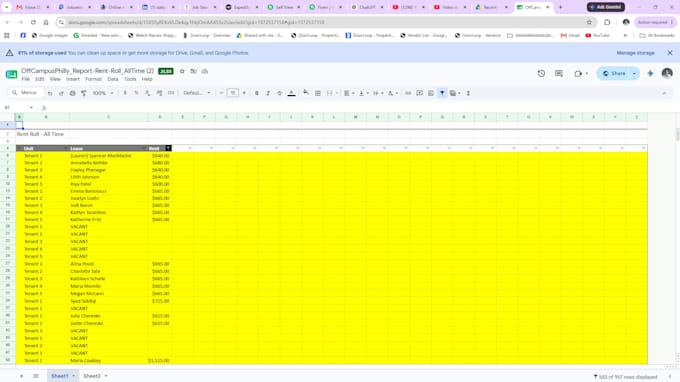The image size is (680, 382).
Task: Increase font size with the plus button
Action: pyautogui.click(x=244, y=93)
